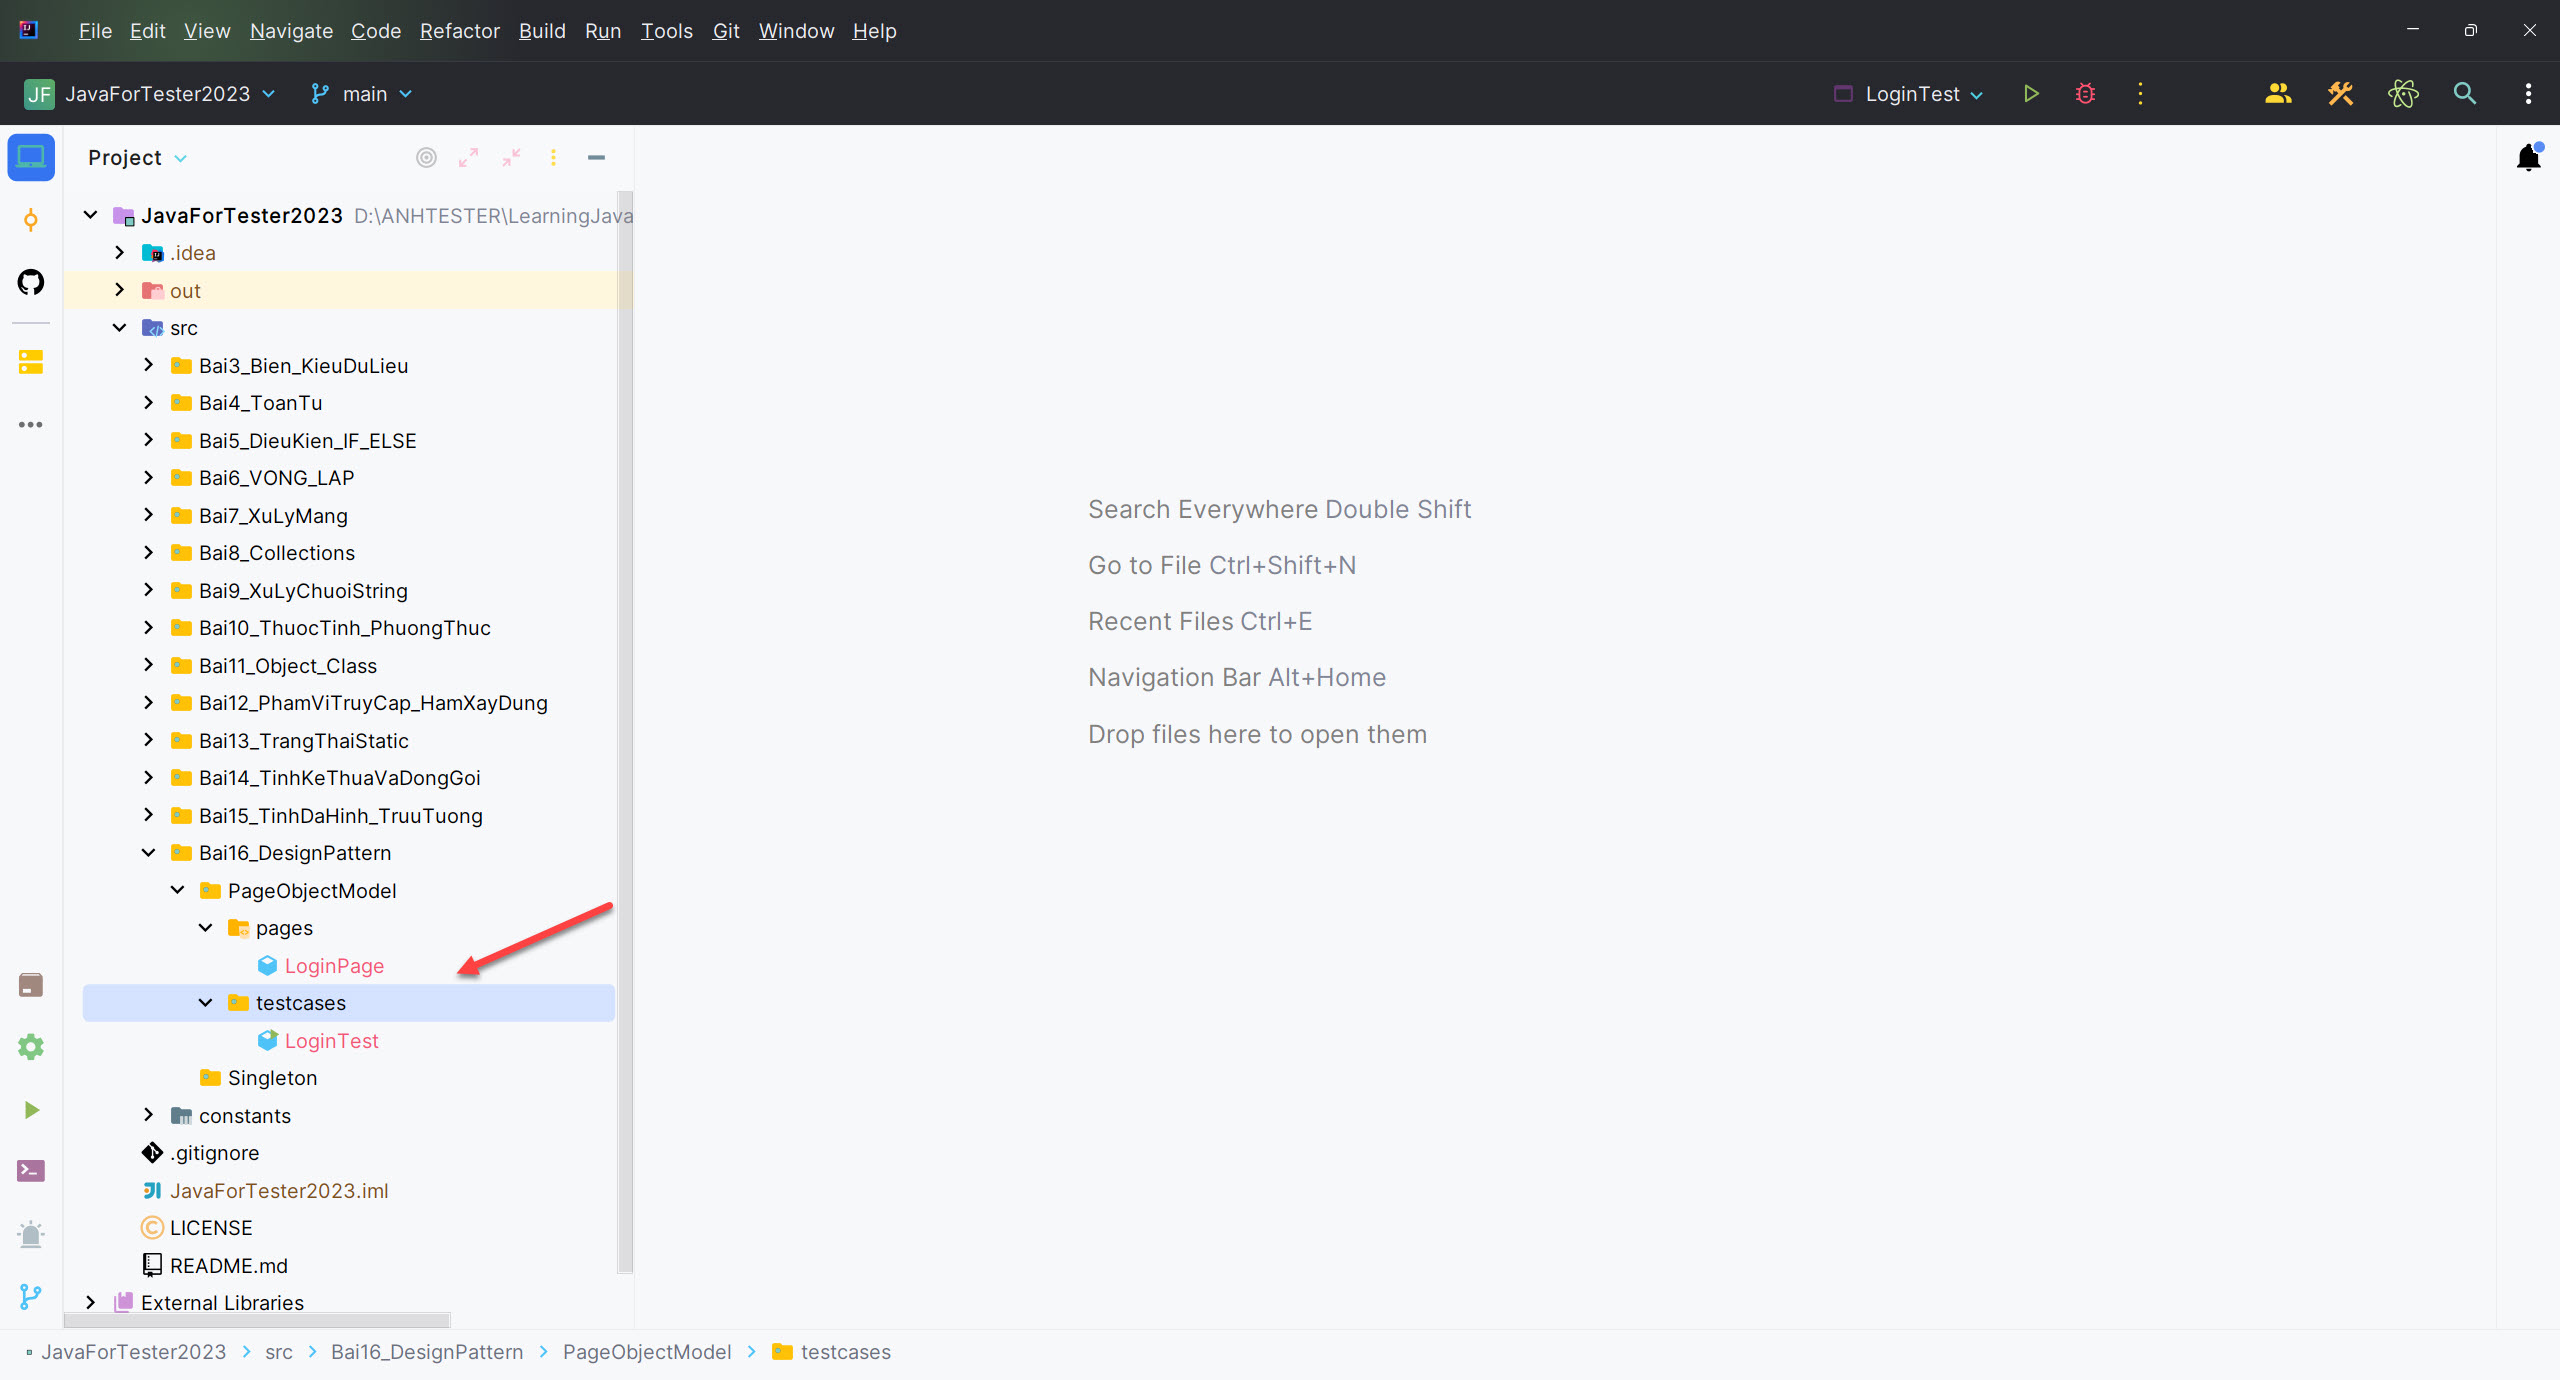This screenshot has width=2560, height=1380.
Task: Open the Refactor menu
Action: pyautogui.click(x=459, y=31)
